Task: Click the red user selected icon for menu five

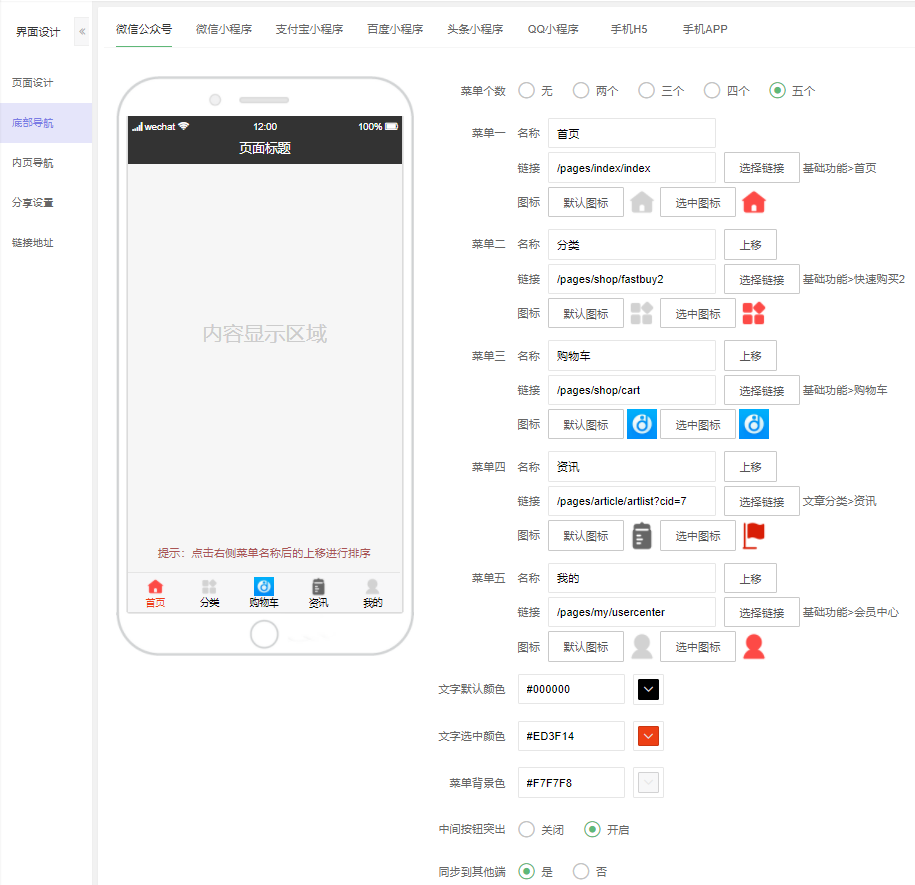Action: pos(754,647)
